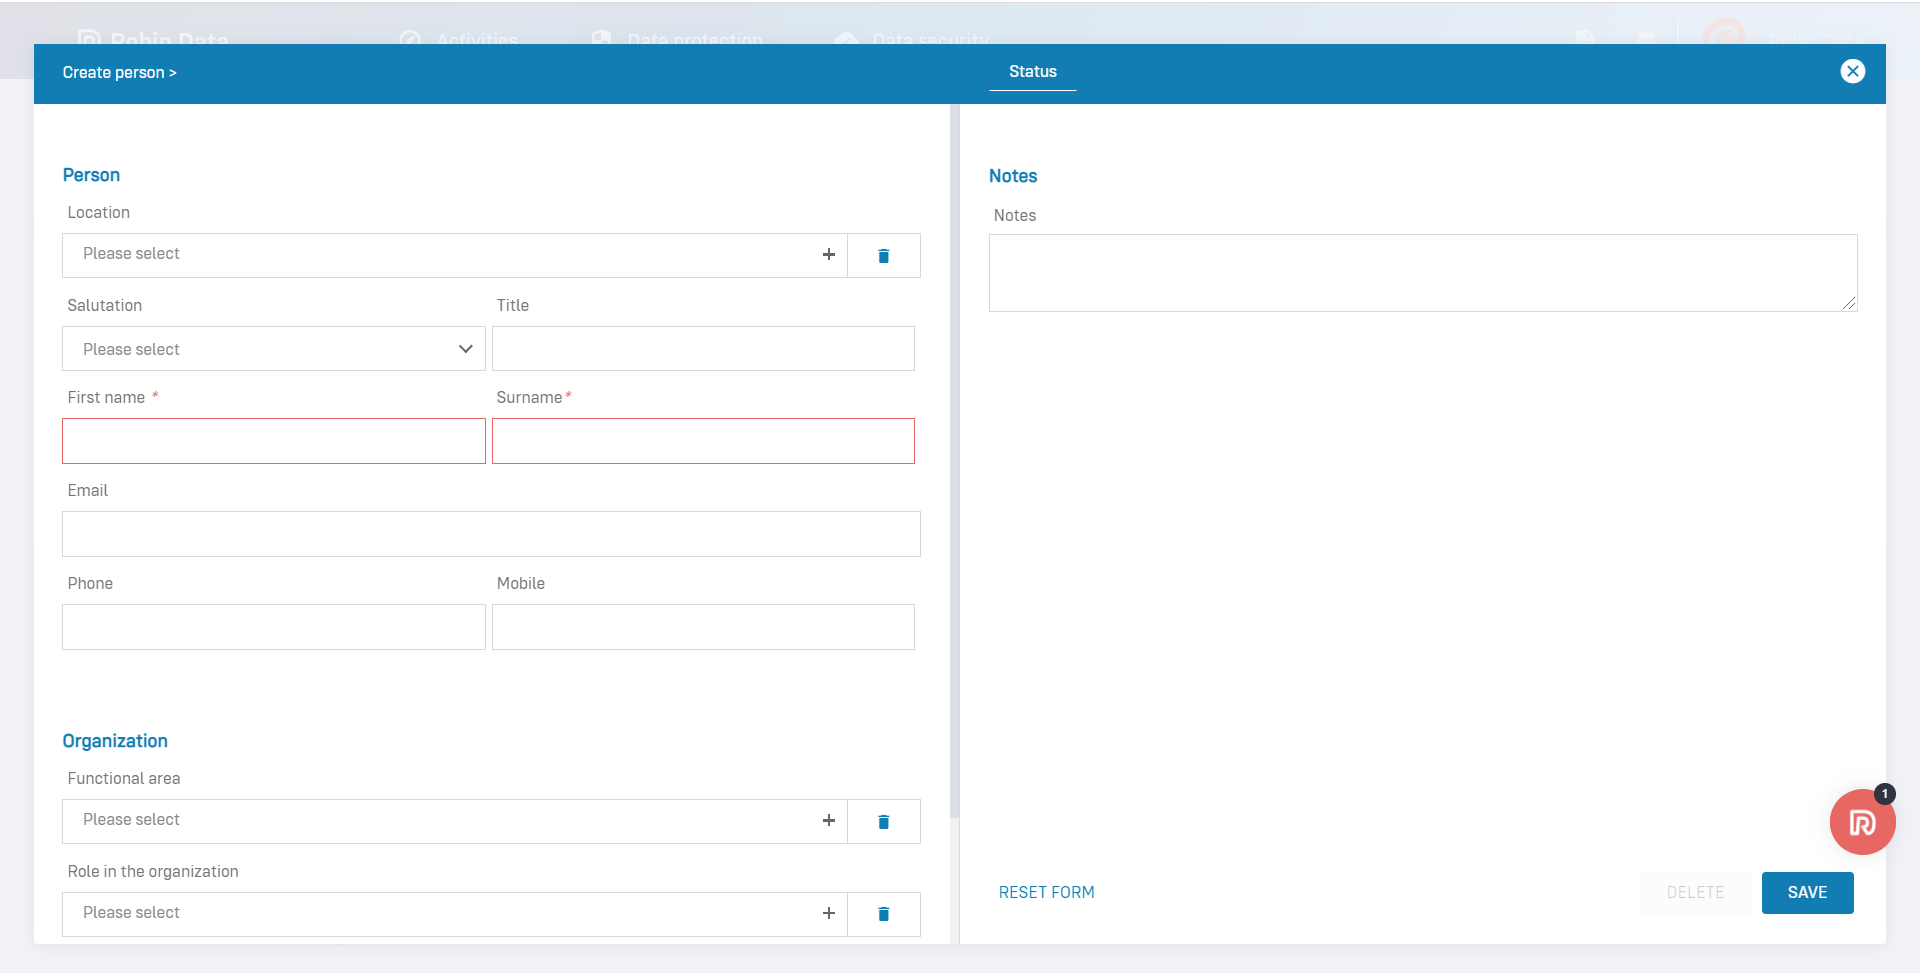Open the Salutation dropdown
The width and height of the screenshot is (1920, 973).
273,349
